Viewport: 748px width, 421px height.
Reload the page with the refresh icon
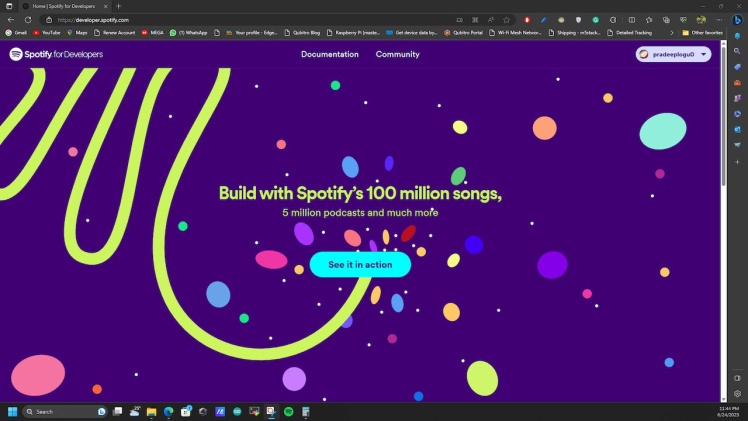click(28, 20)
